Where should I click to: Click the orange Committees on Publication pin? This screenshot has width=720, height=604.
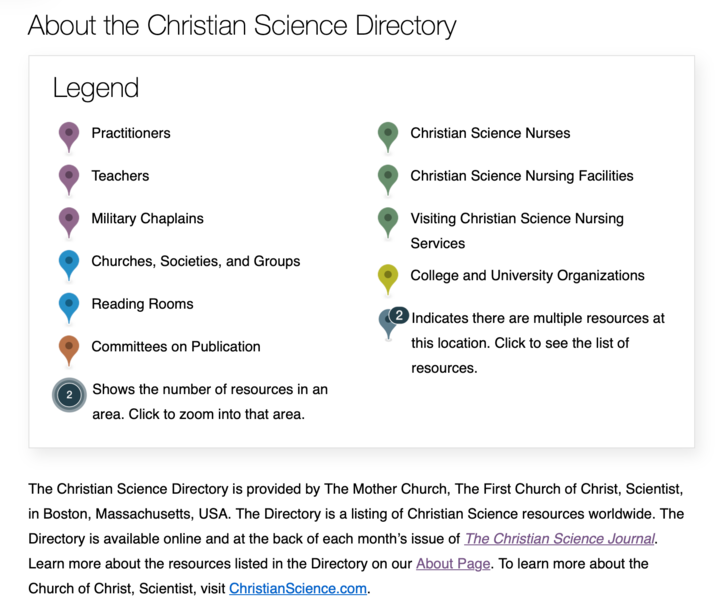point(69,350)
